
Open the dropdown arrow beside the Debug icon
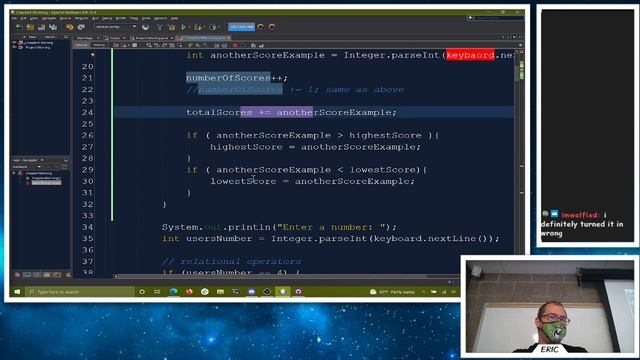(203, 27)
